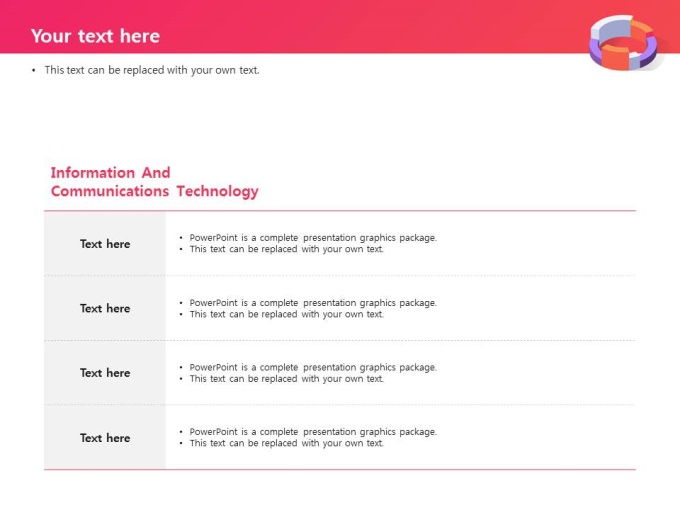The width and height of the screenshot is (680, 510).
Task: Click second row 'This text can be replaced' line
Action: [x=287, y=314]
